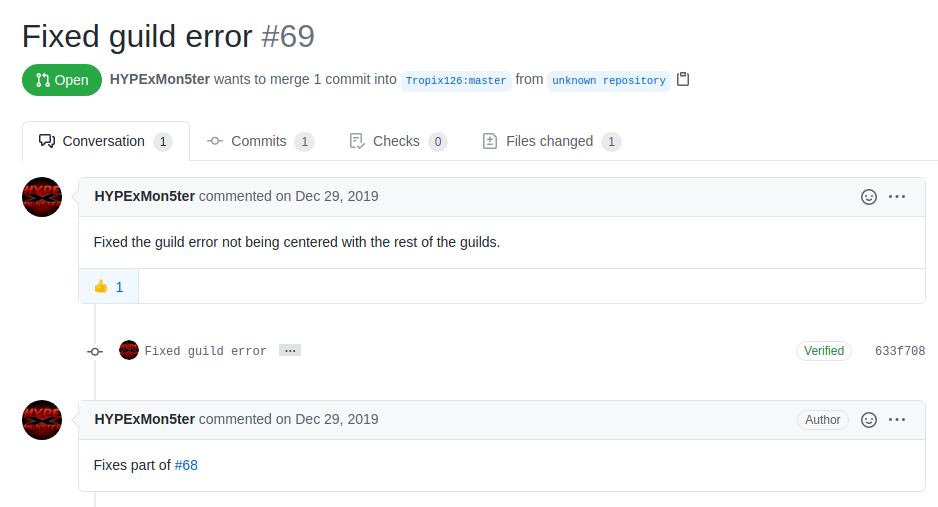Expand commit message ellipsis for Fixed guild error

(x=290, y=350)
